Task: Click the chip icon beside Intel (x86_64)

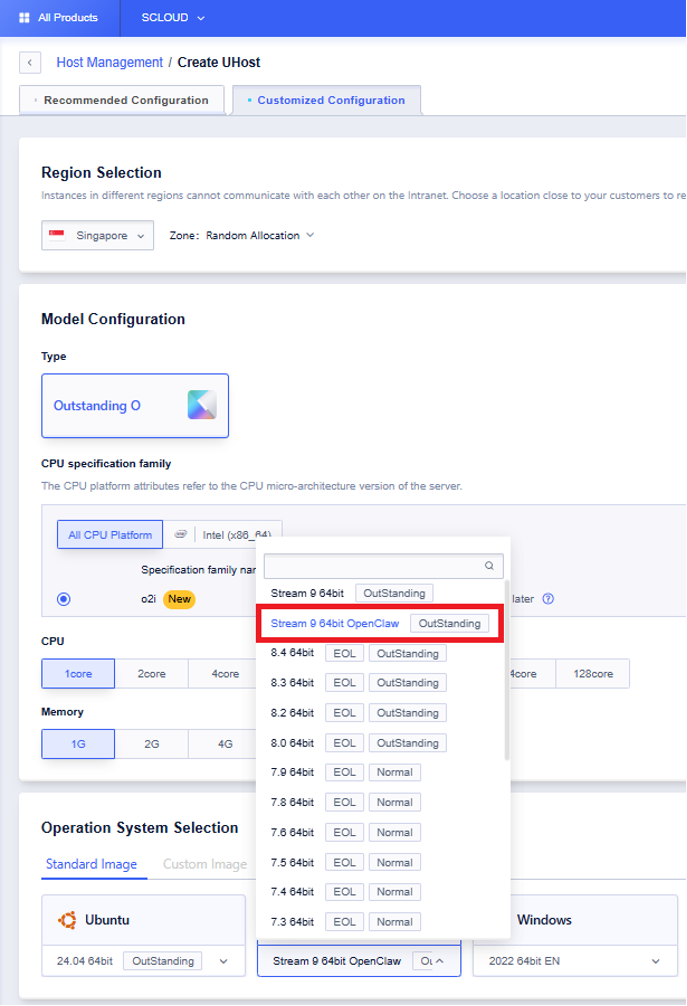Action: 181,535
